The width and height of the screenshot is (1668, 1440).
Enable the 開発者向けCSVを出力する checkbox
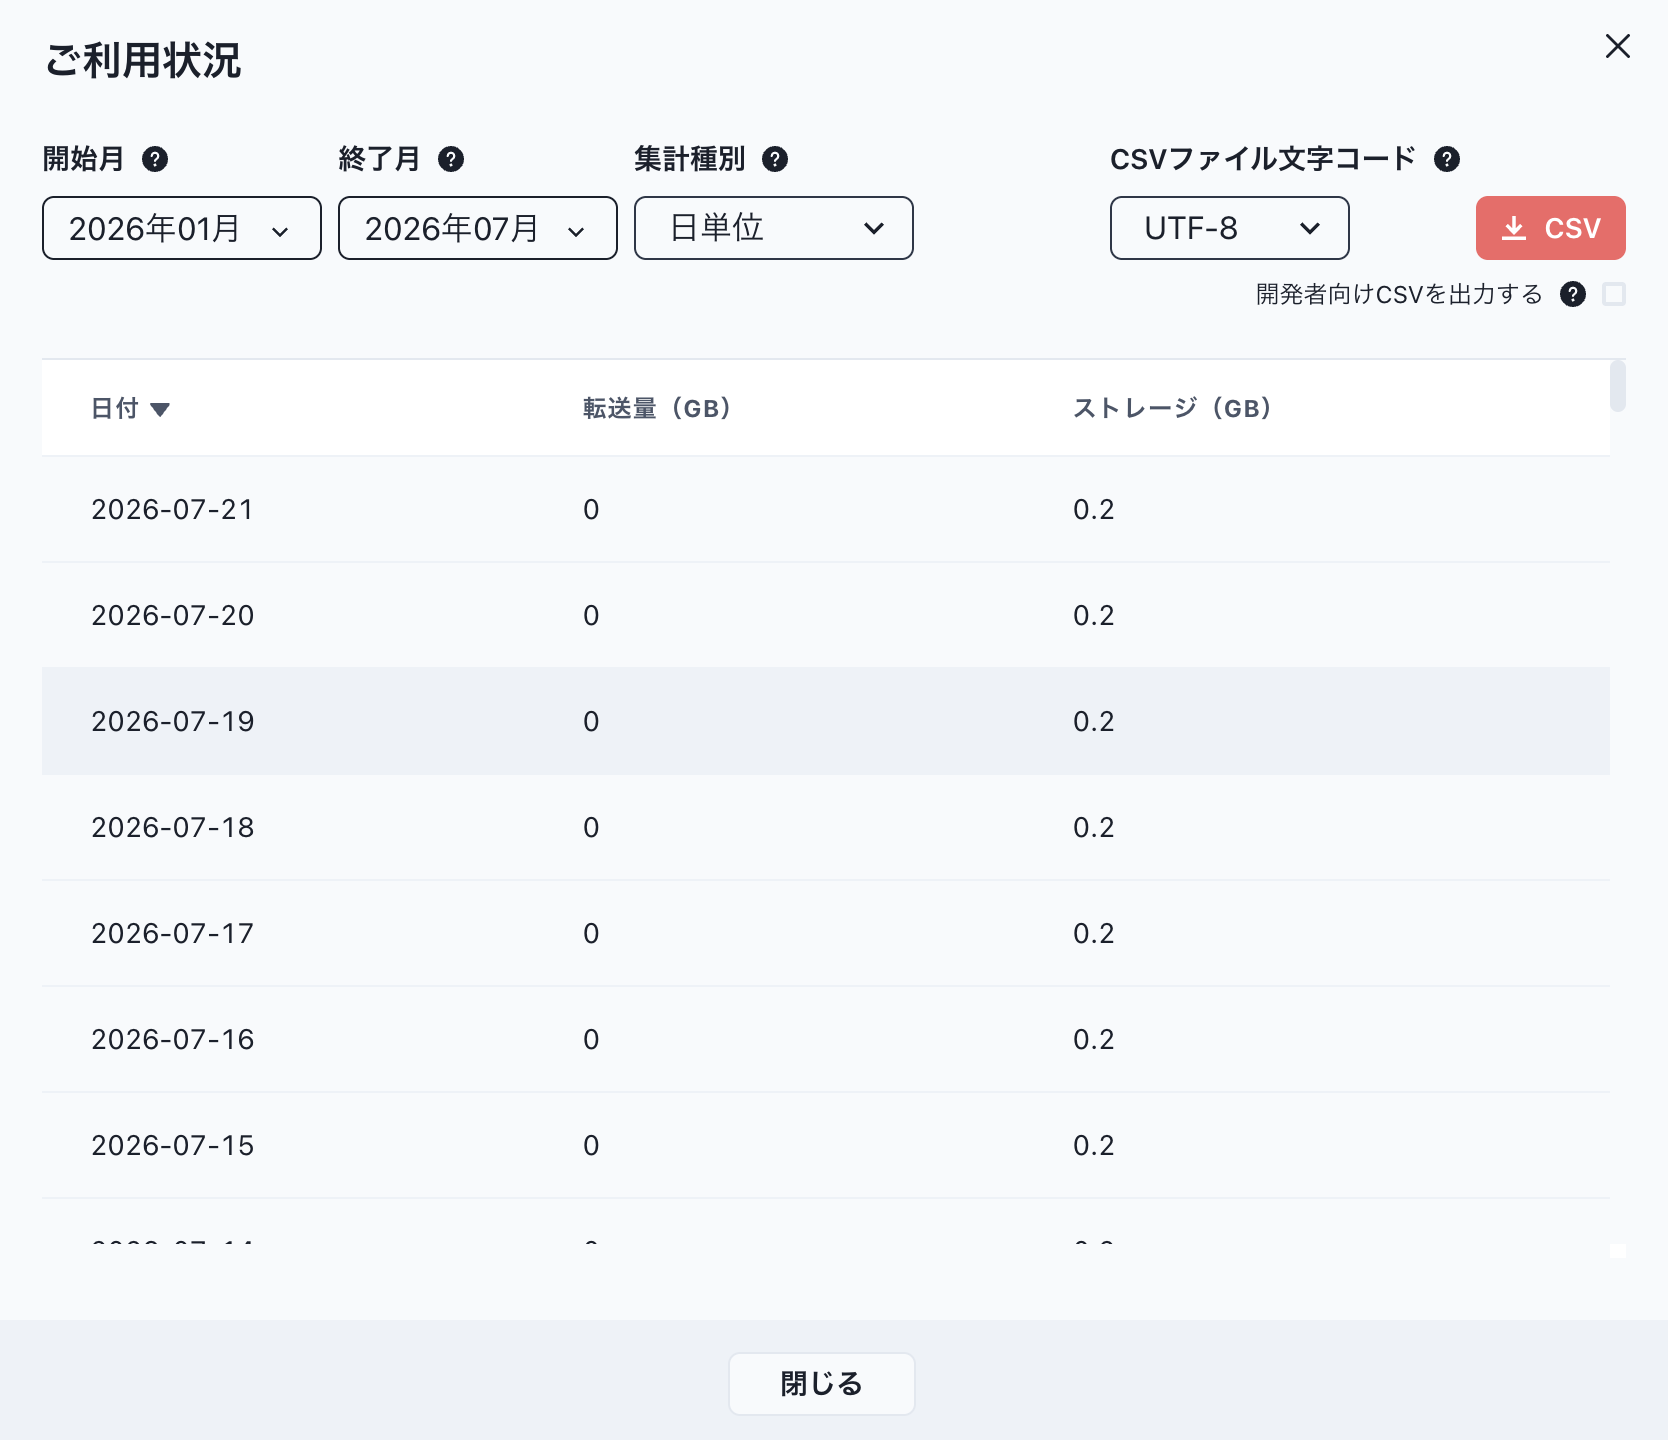(1614, 294)
